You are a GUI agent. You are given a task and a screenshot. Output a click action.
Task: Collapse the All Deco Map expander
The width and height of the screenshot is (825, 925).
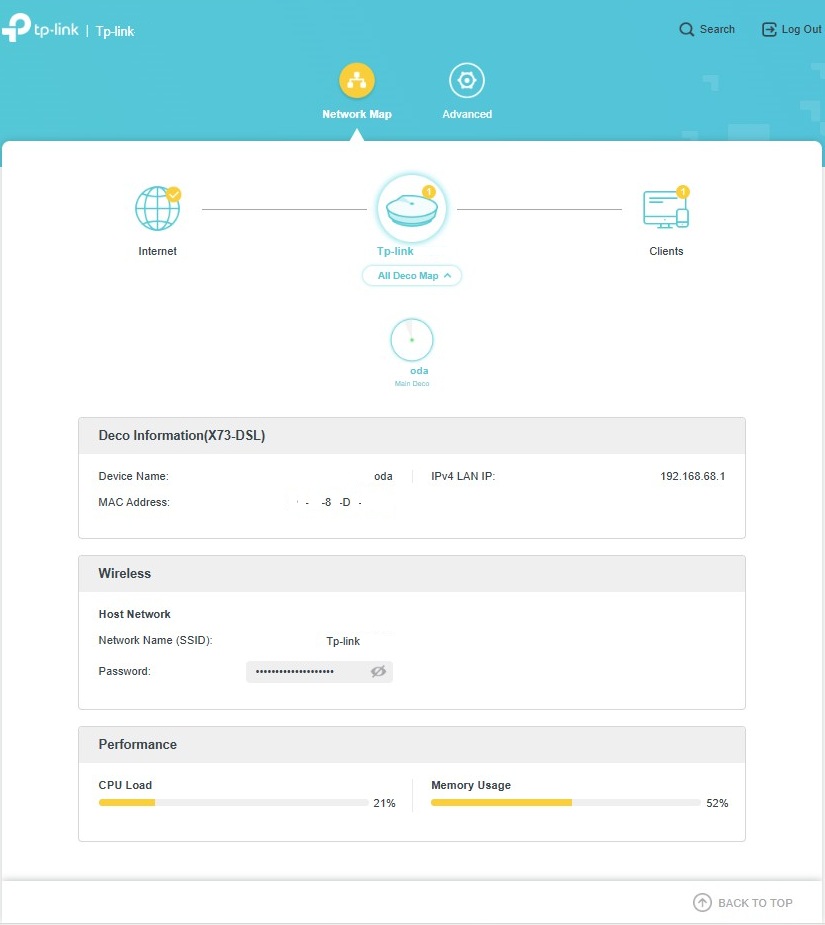[412, 275]
